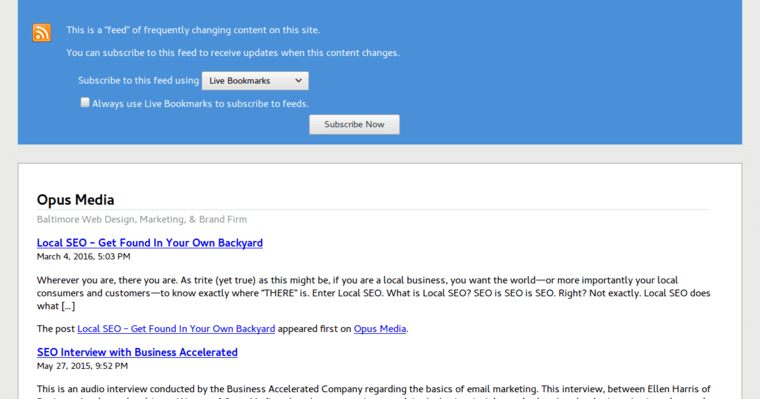Visit the Opus Media inline link
The height and width of the screenshot is (399, 760).
coord(380,329)
